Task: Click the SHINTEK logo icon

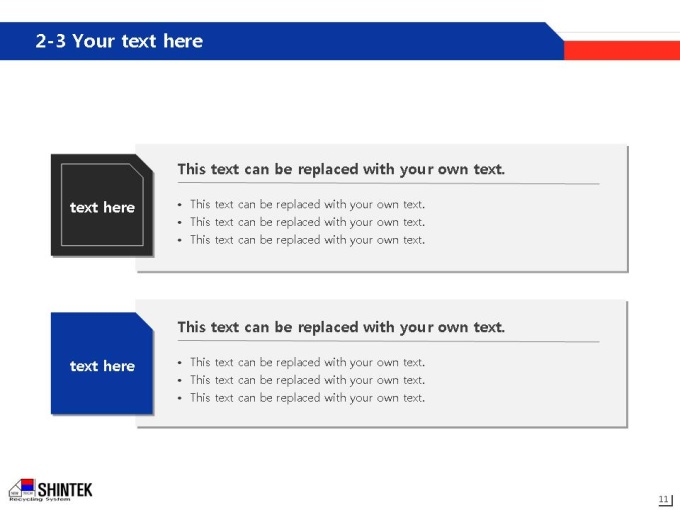Action: (22, 488)
